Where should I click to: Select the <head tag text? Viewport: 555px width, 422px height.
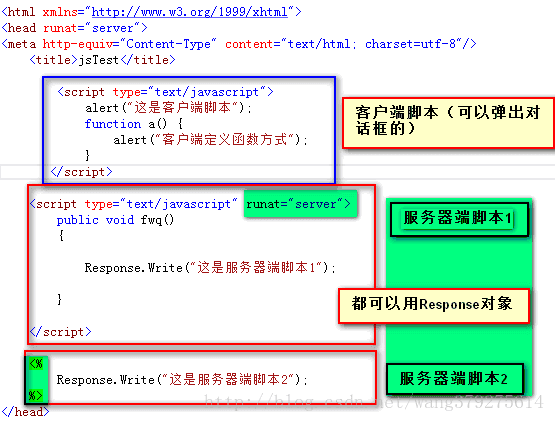pos(19,28)
